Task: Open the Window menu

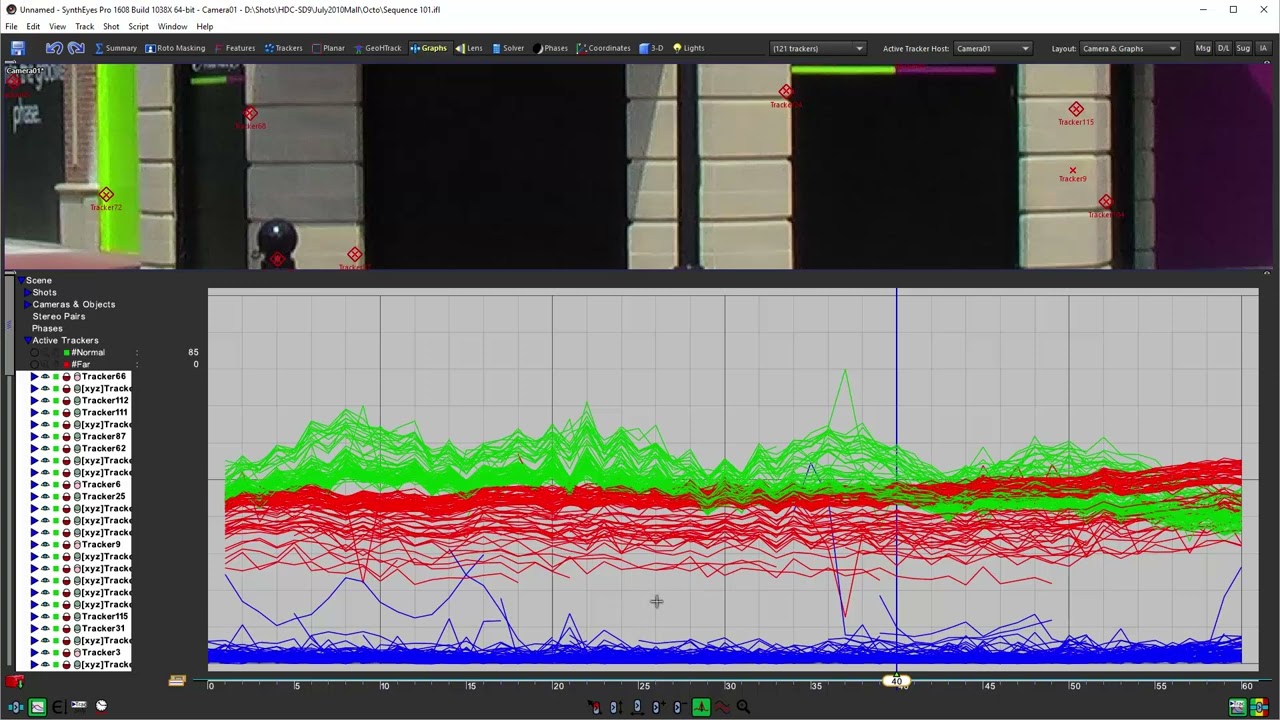Action: [172, 27]
